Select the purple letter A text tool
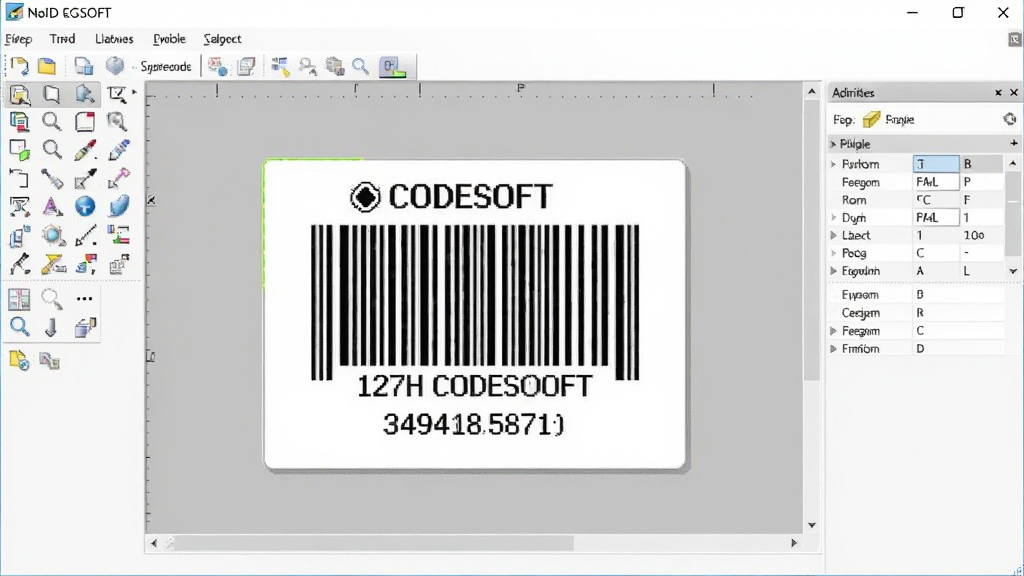This screenshot has width=1024, height=576. (x=52, y=206)
